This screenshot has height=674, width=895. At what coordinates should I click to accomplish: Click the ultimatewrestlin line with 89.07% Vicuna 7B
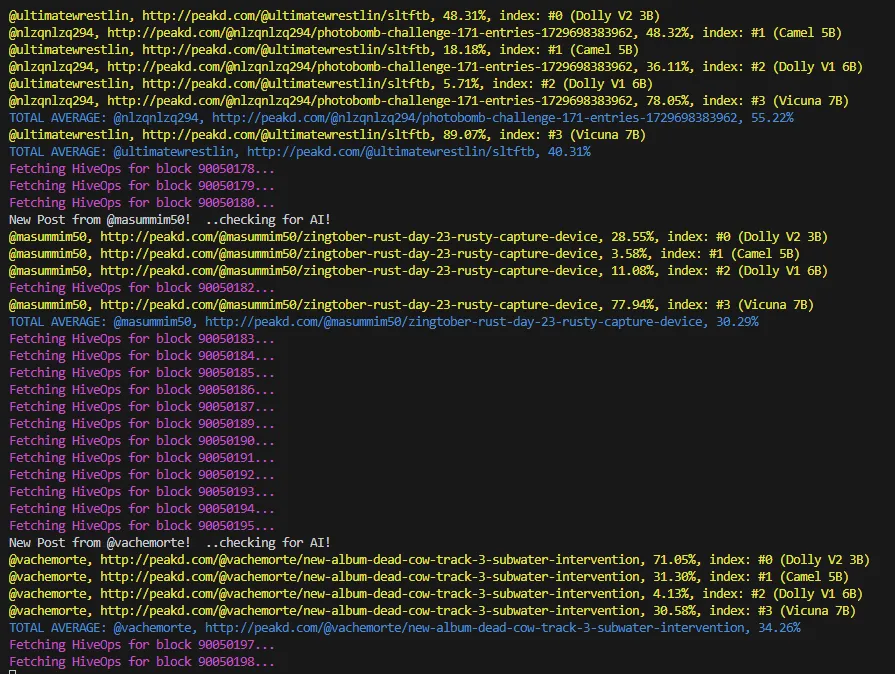327,135
